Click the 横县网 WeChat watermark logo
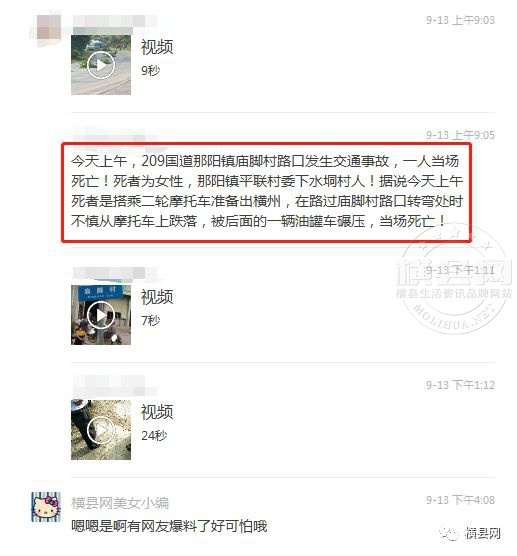Image resolution: width=517 pixels, height=556 pixels. click(470, 533)
